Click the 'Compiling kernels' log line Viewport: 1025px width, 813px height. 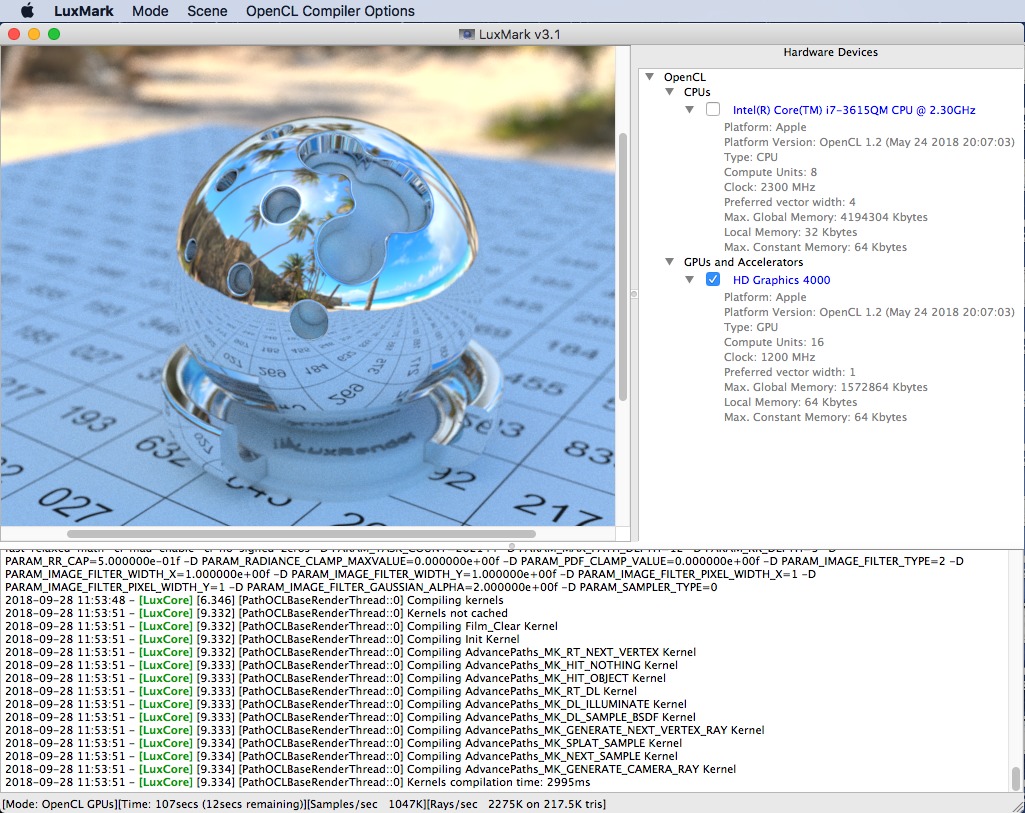pyautogui.click(x=254, y=600)
